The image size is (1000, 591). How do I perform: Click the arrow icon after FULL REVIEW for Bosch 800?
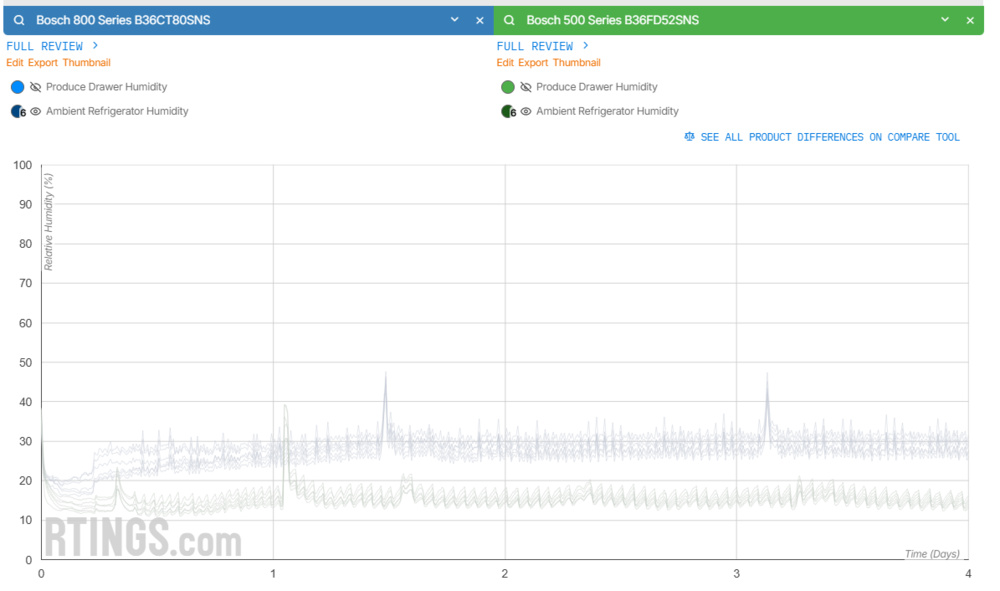click(x=96, y=45)
